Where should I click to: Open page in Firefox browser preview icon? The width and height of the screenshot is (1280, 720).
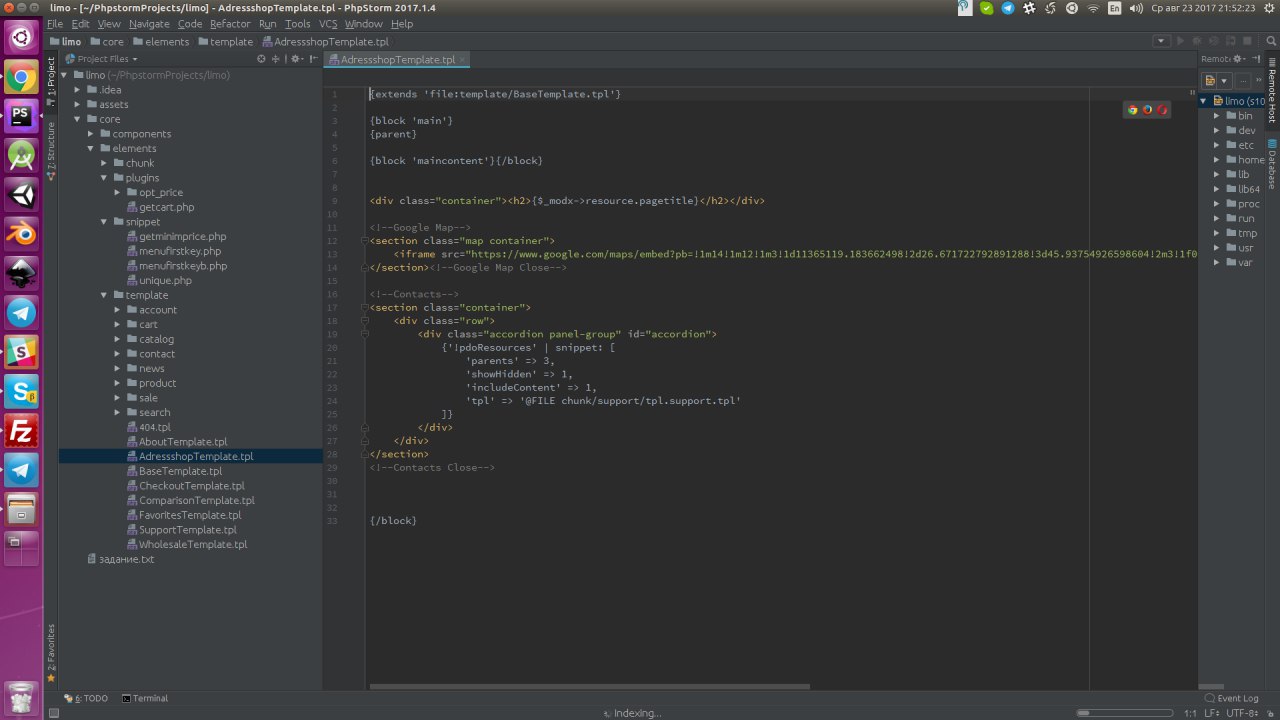click(1147, 110)
